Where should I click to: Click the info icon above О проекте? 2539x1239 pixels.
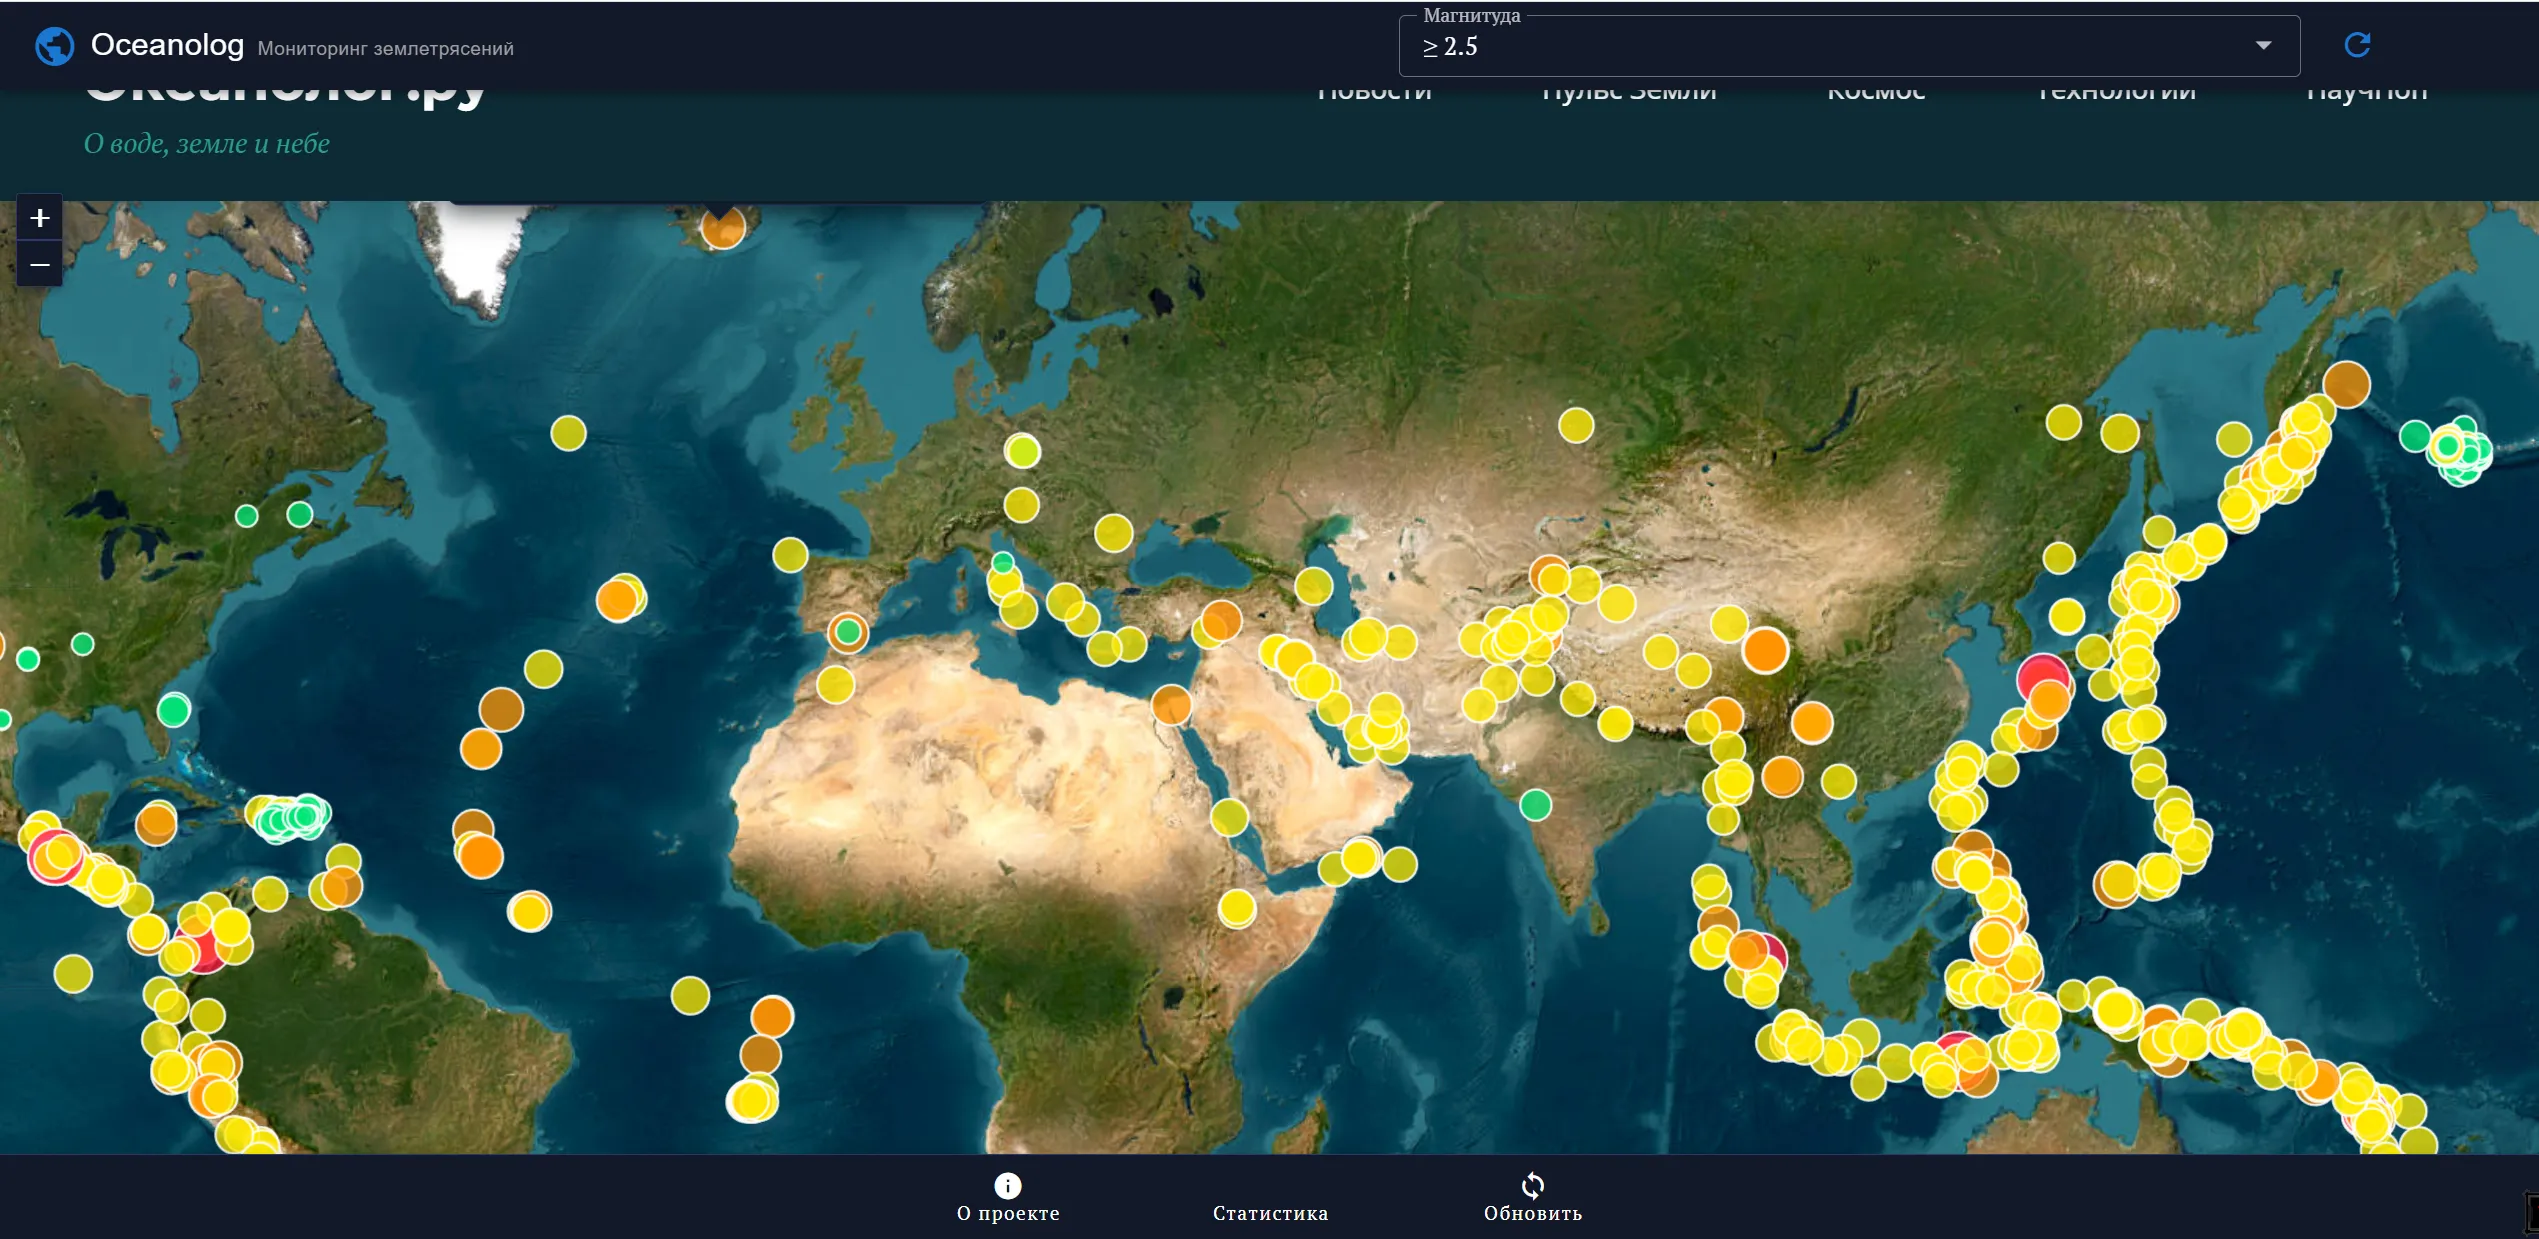[x=1008, y=1186]
